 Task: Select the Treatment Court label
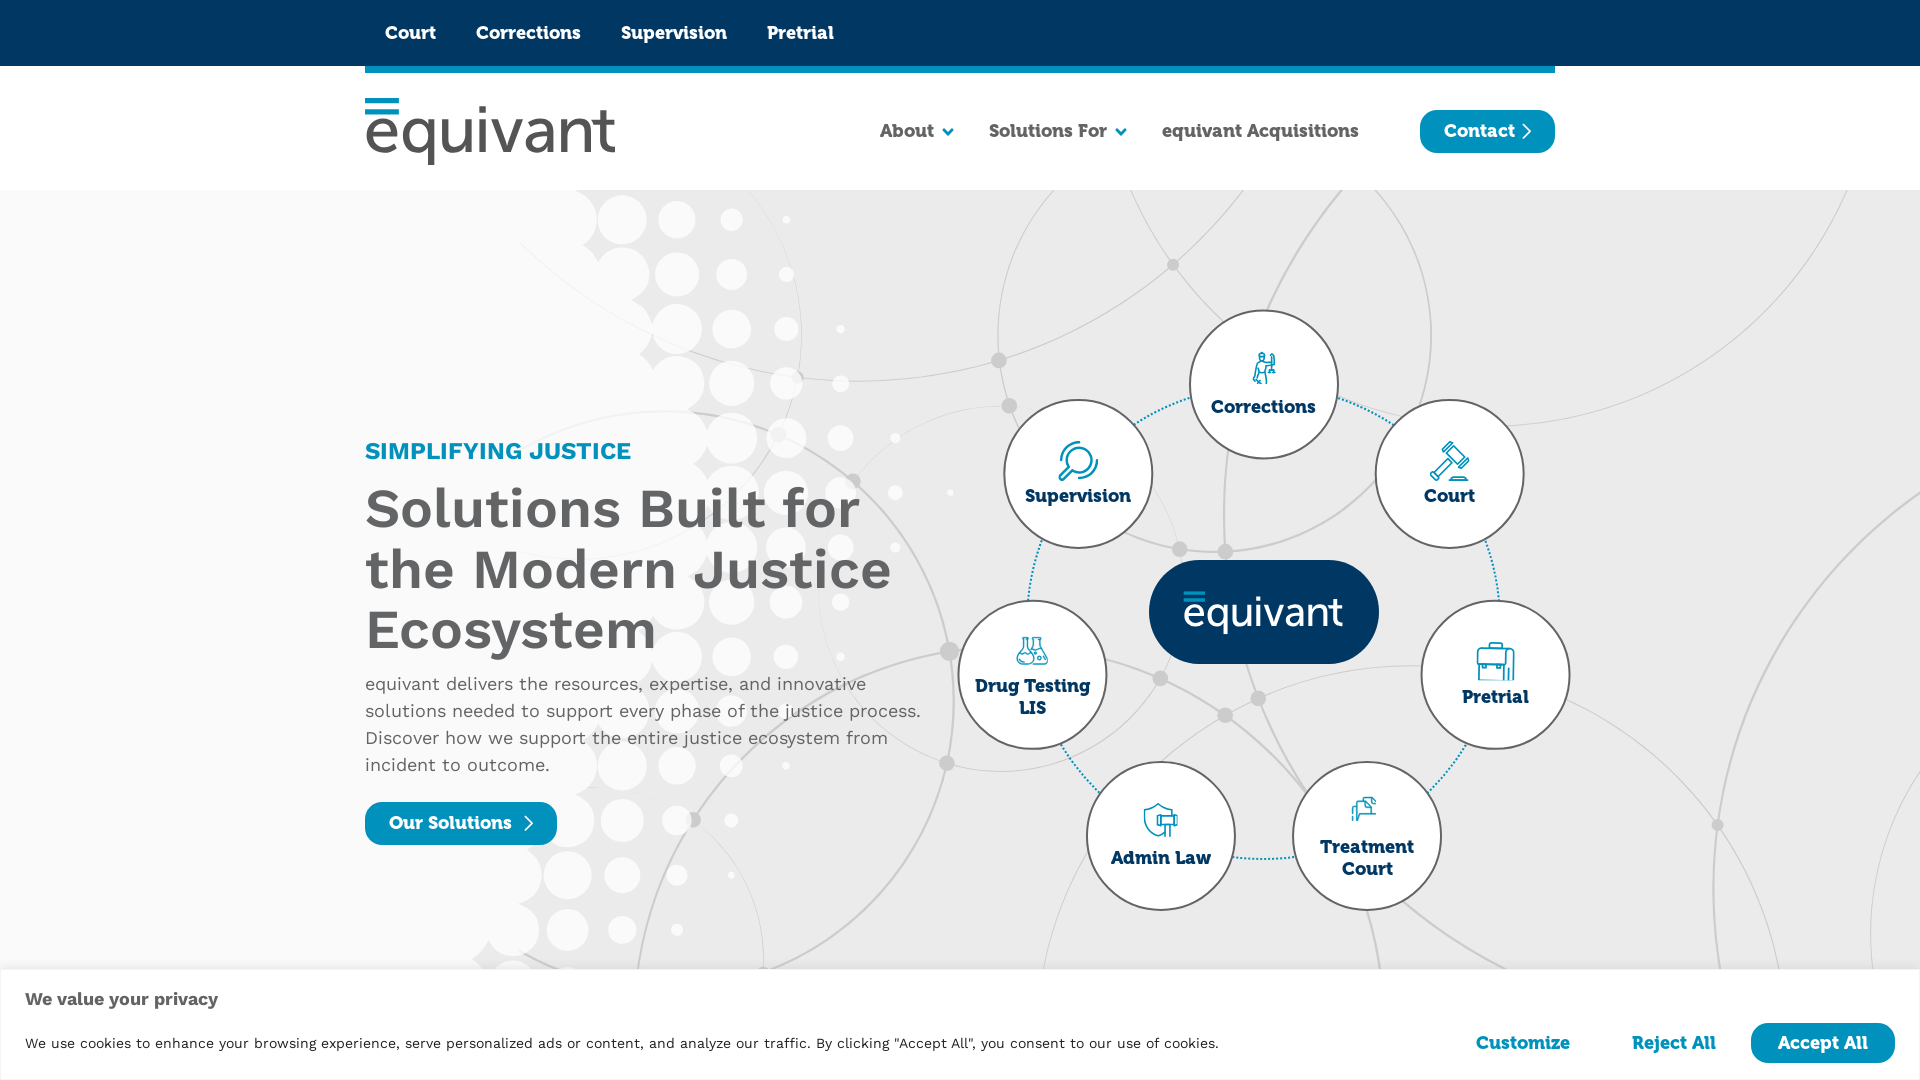1367,858
